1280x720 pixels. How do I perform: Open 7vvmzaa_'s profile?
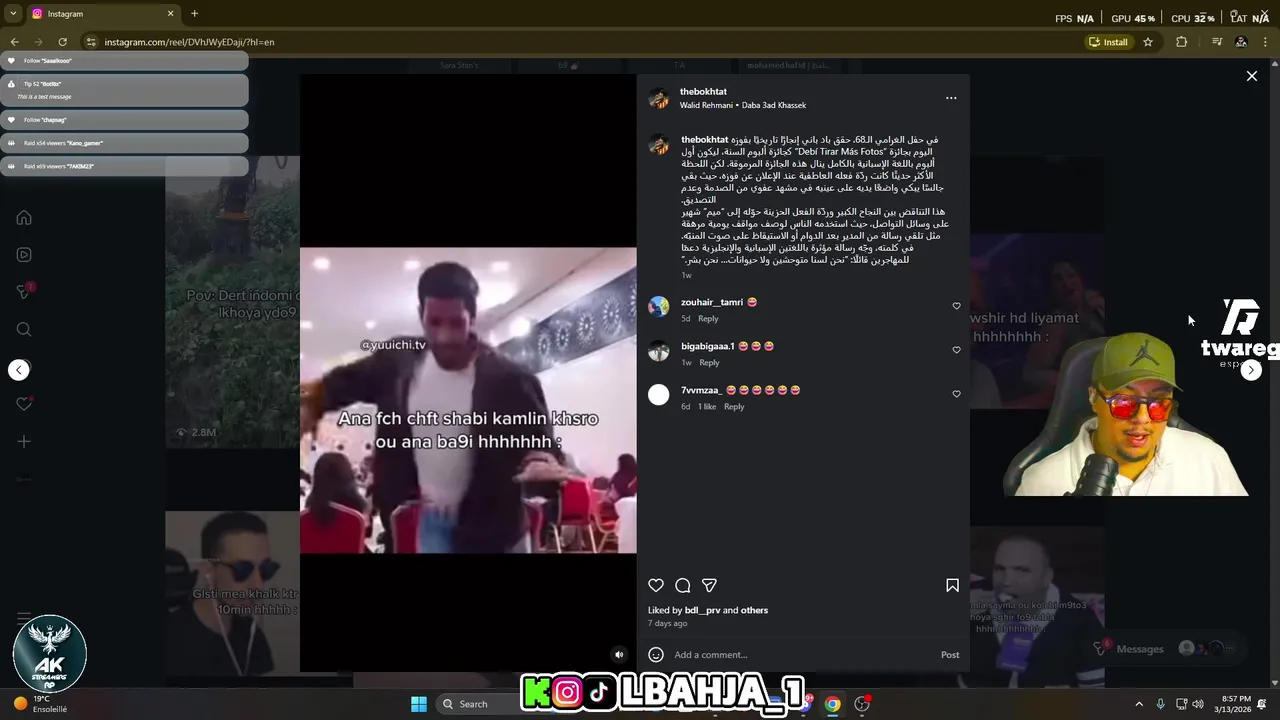[x=702, y=390]
